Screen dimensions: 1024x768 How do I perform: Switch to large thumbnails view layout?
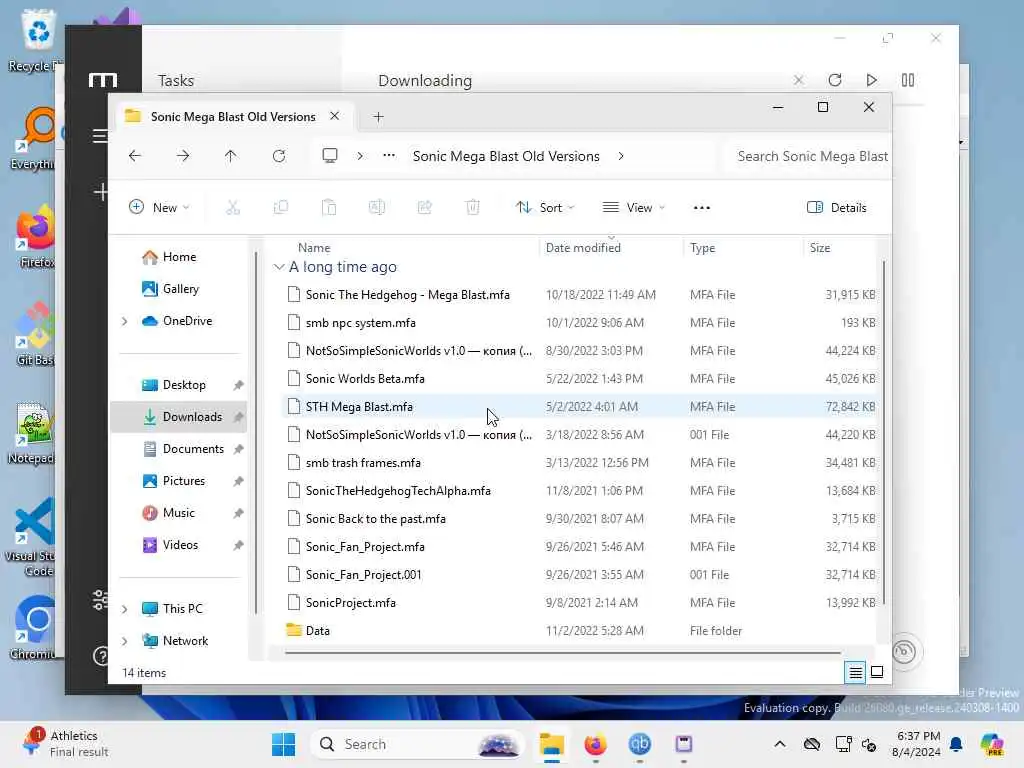click(x=877, y=672)
